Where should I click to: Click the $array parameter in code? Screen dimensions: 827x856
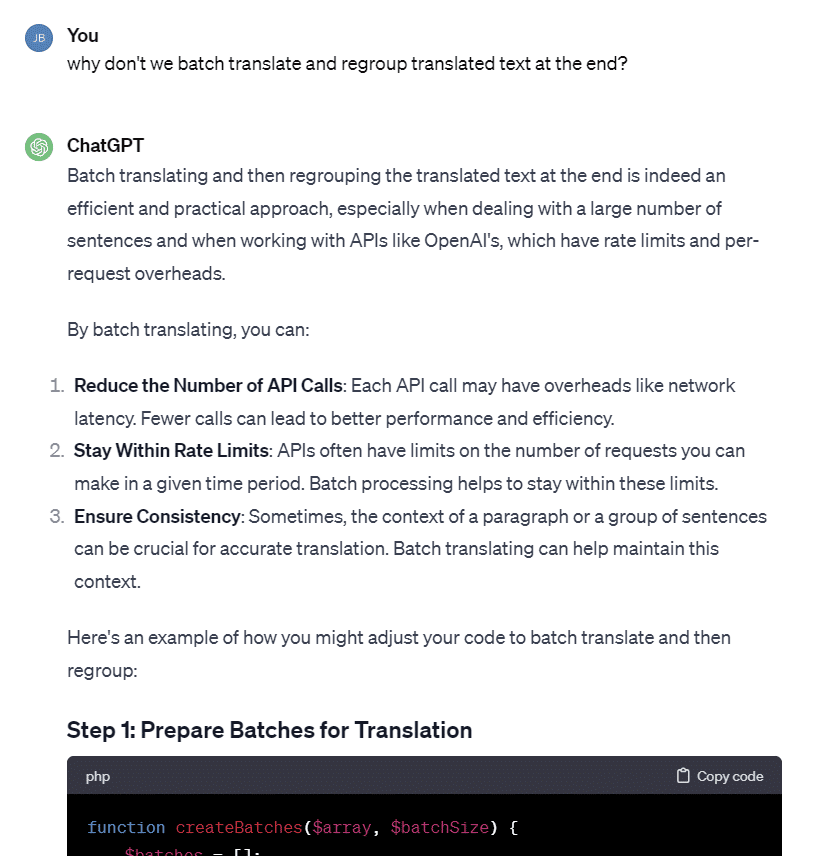coord(342,828)
